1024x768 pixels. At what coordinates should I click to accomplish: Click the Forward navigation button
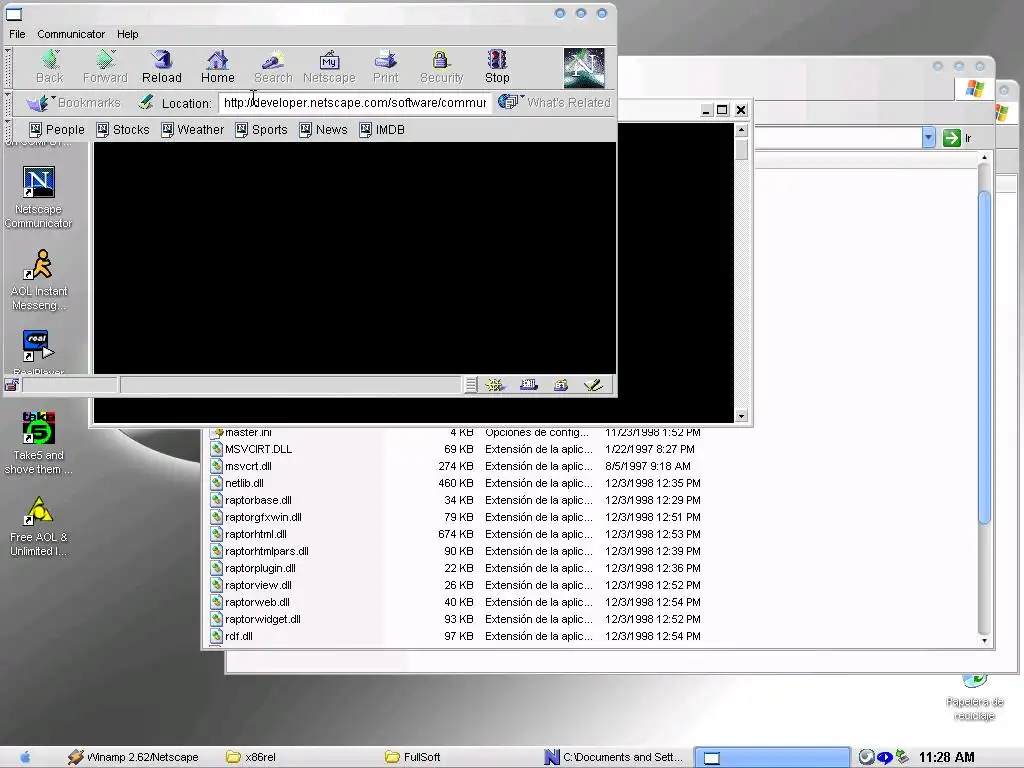point(105,68)
